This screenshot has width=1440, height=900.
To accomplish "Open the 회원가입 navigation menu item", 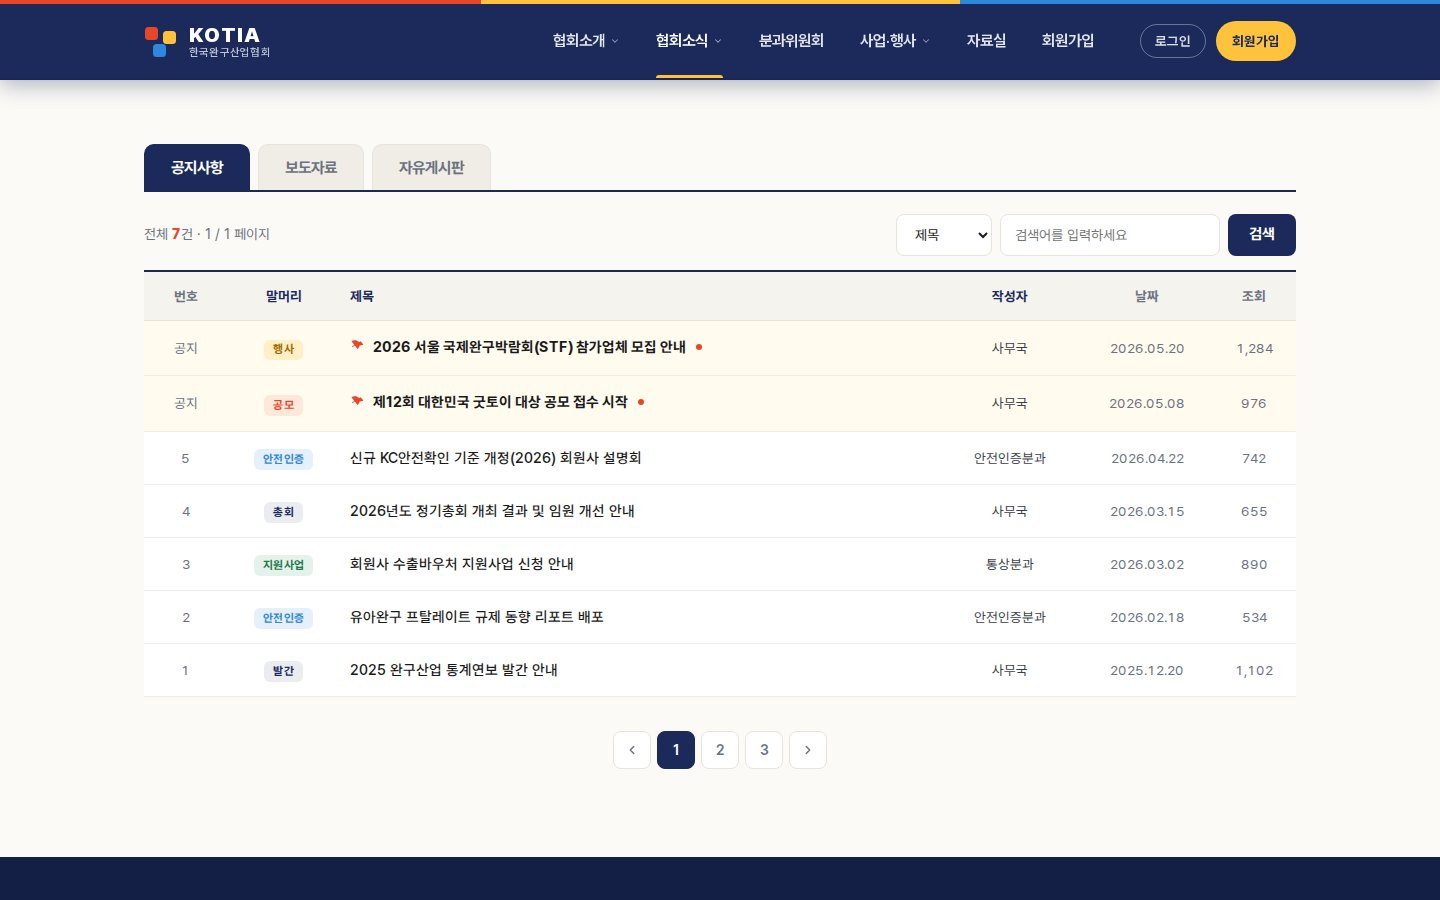I will [1068, 41].
